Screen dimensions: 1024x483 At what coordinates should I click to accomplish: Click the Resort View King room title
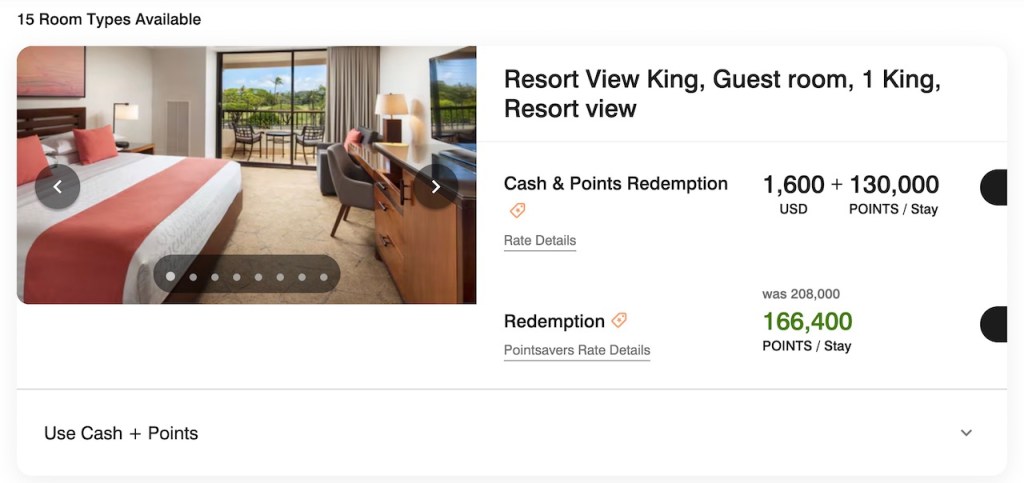coord(721,93)
